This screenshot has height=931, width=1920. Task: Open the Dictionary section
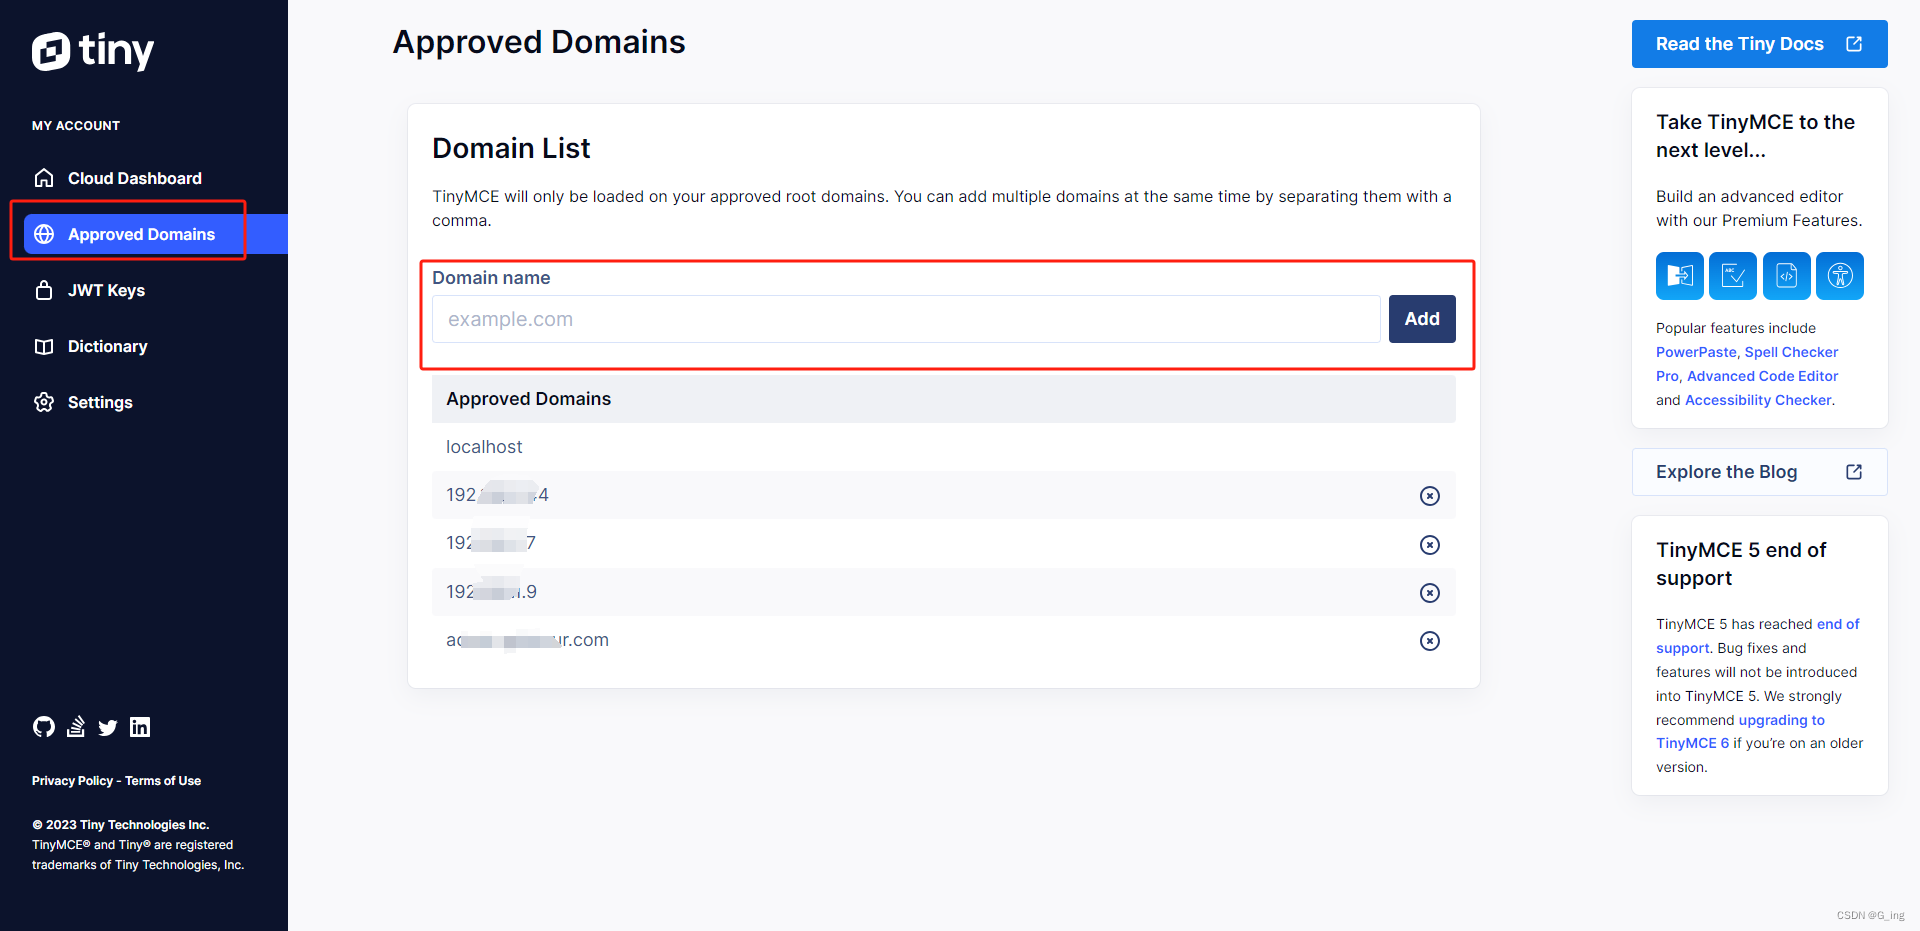click(107, 346)
